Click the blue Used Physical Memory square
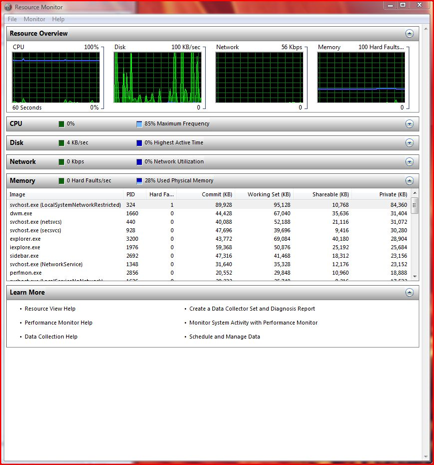Viewport: 434px width, 465px height. tap(139, 181)
